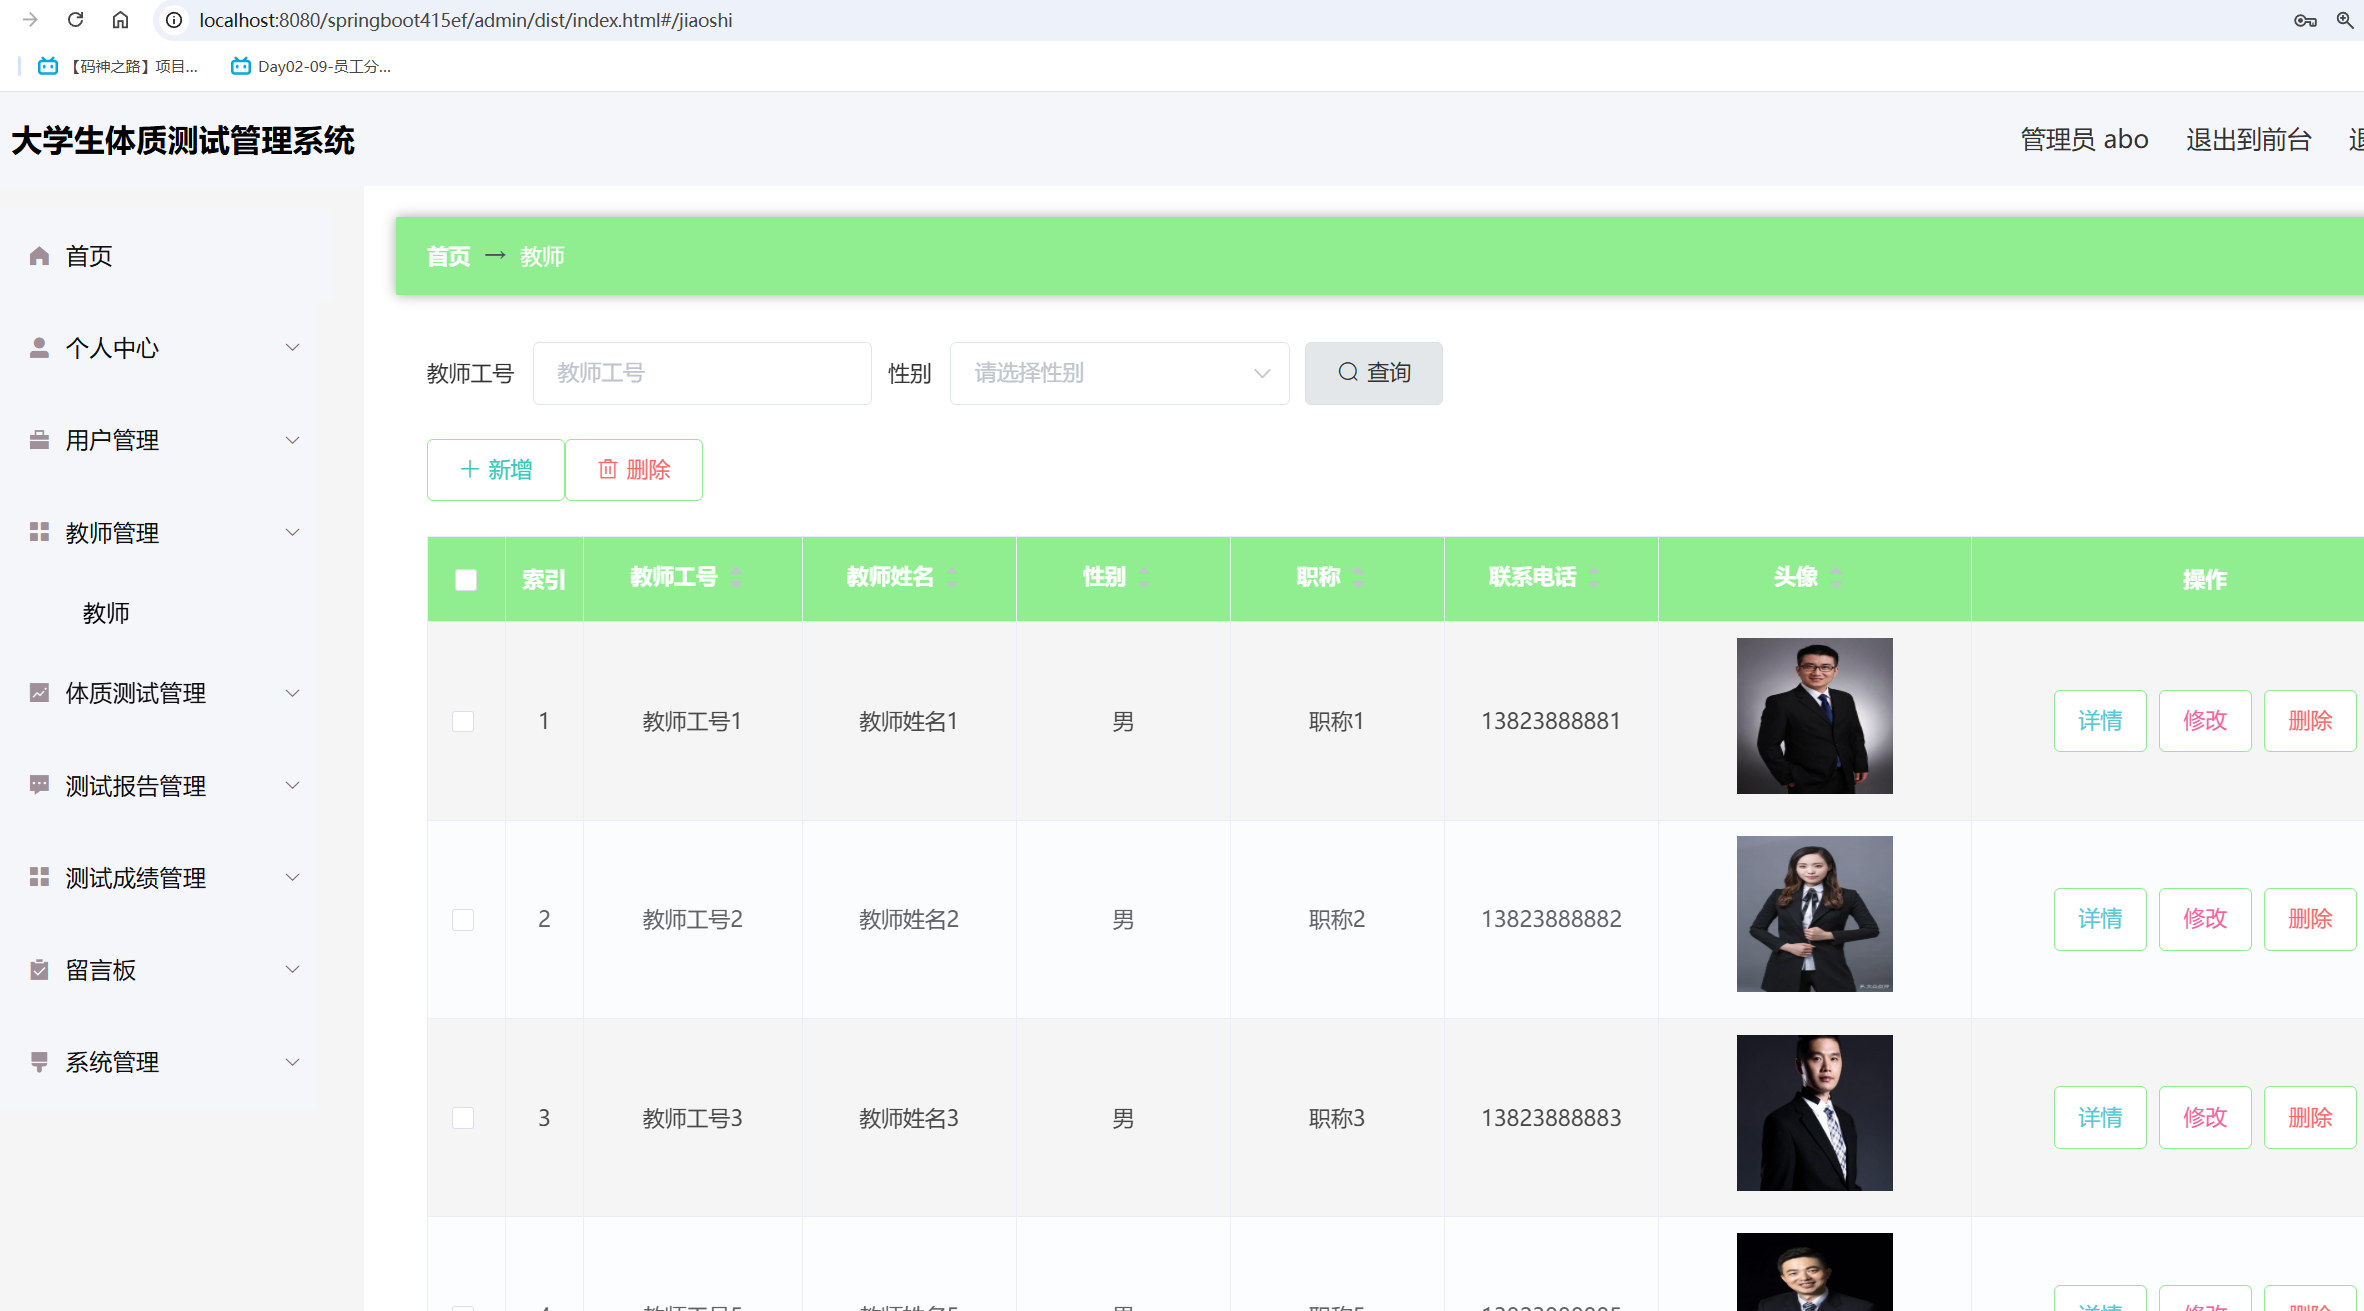Expand the 测试报告管理 menu chevron
Viewport: 2364px width, 1311px height.
point(292,785)
